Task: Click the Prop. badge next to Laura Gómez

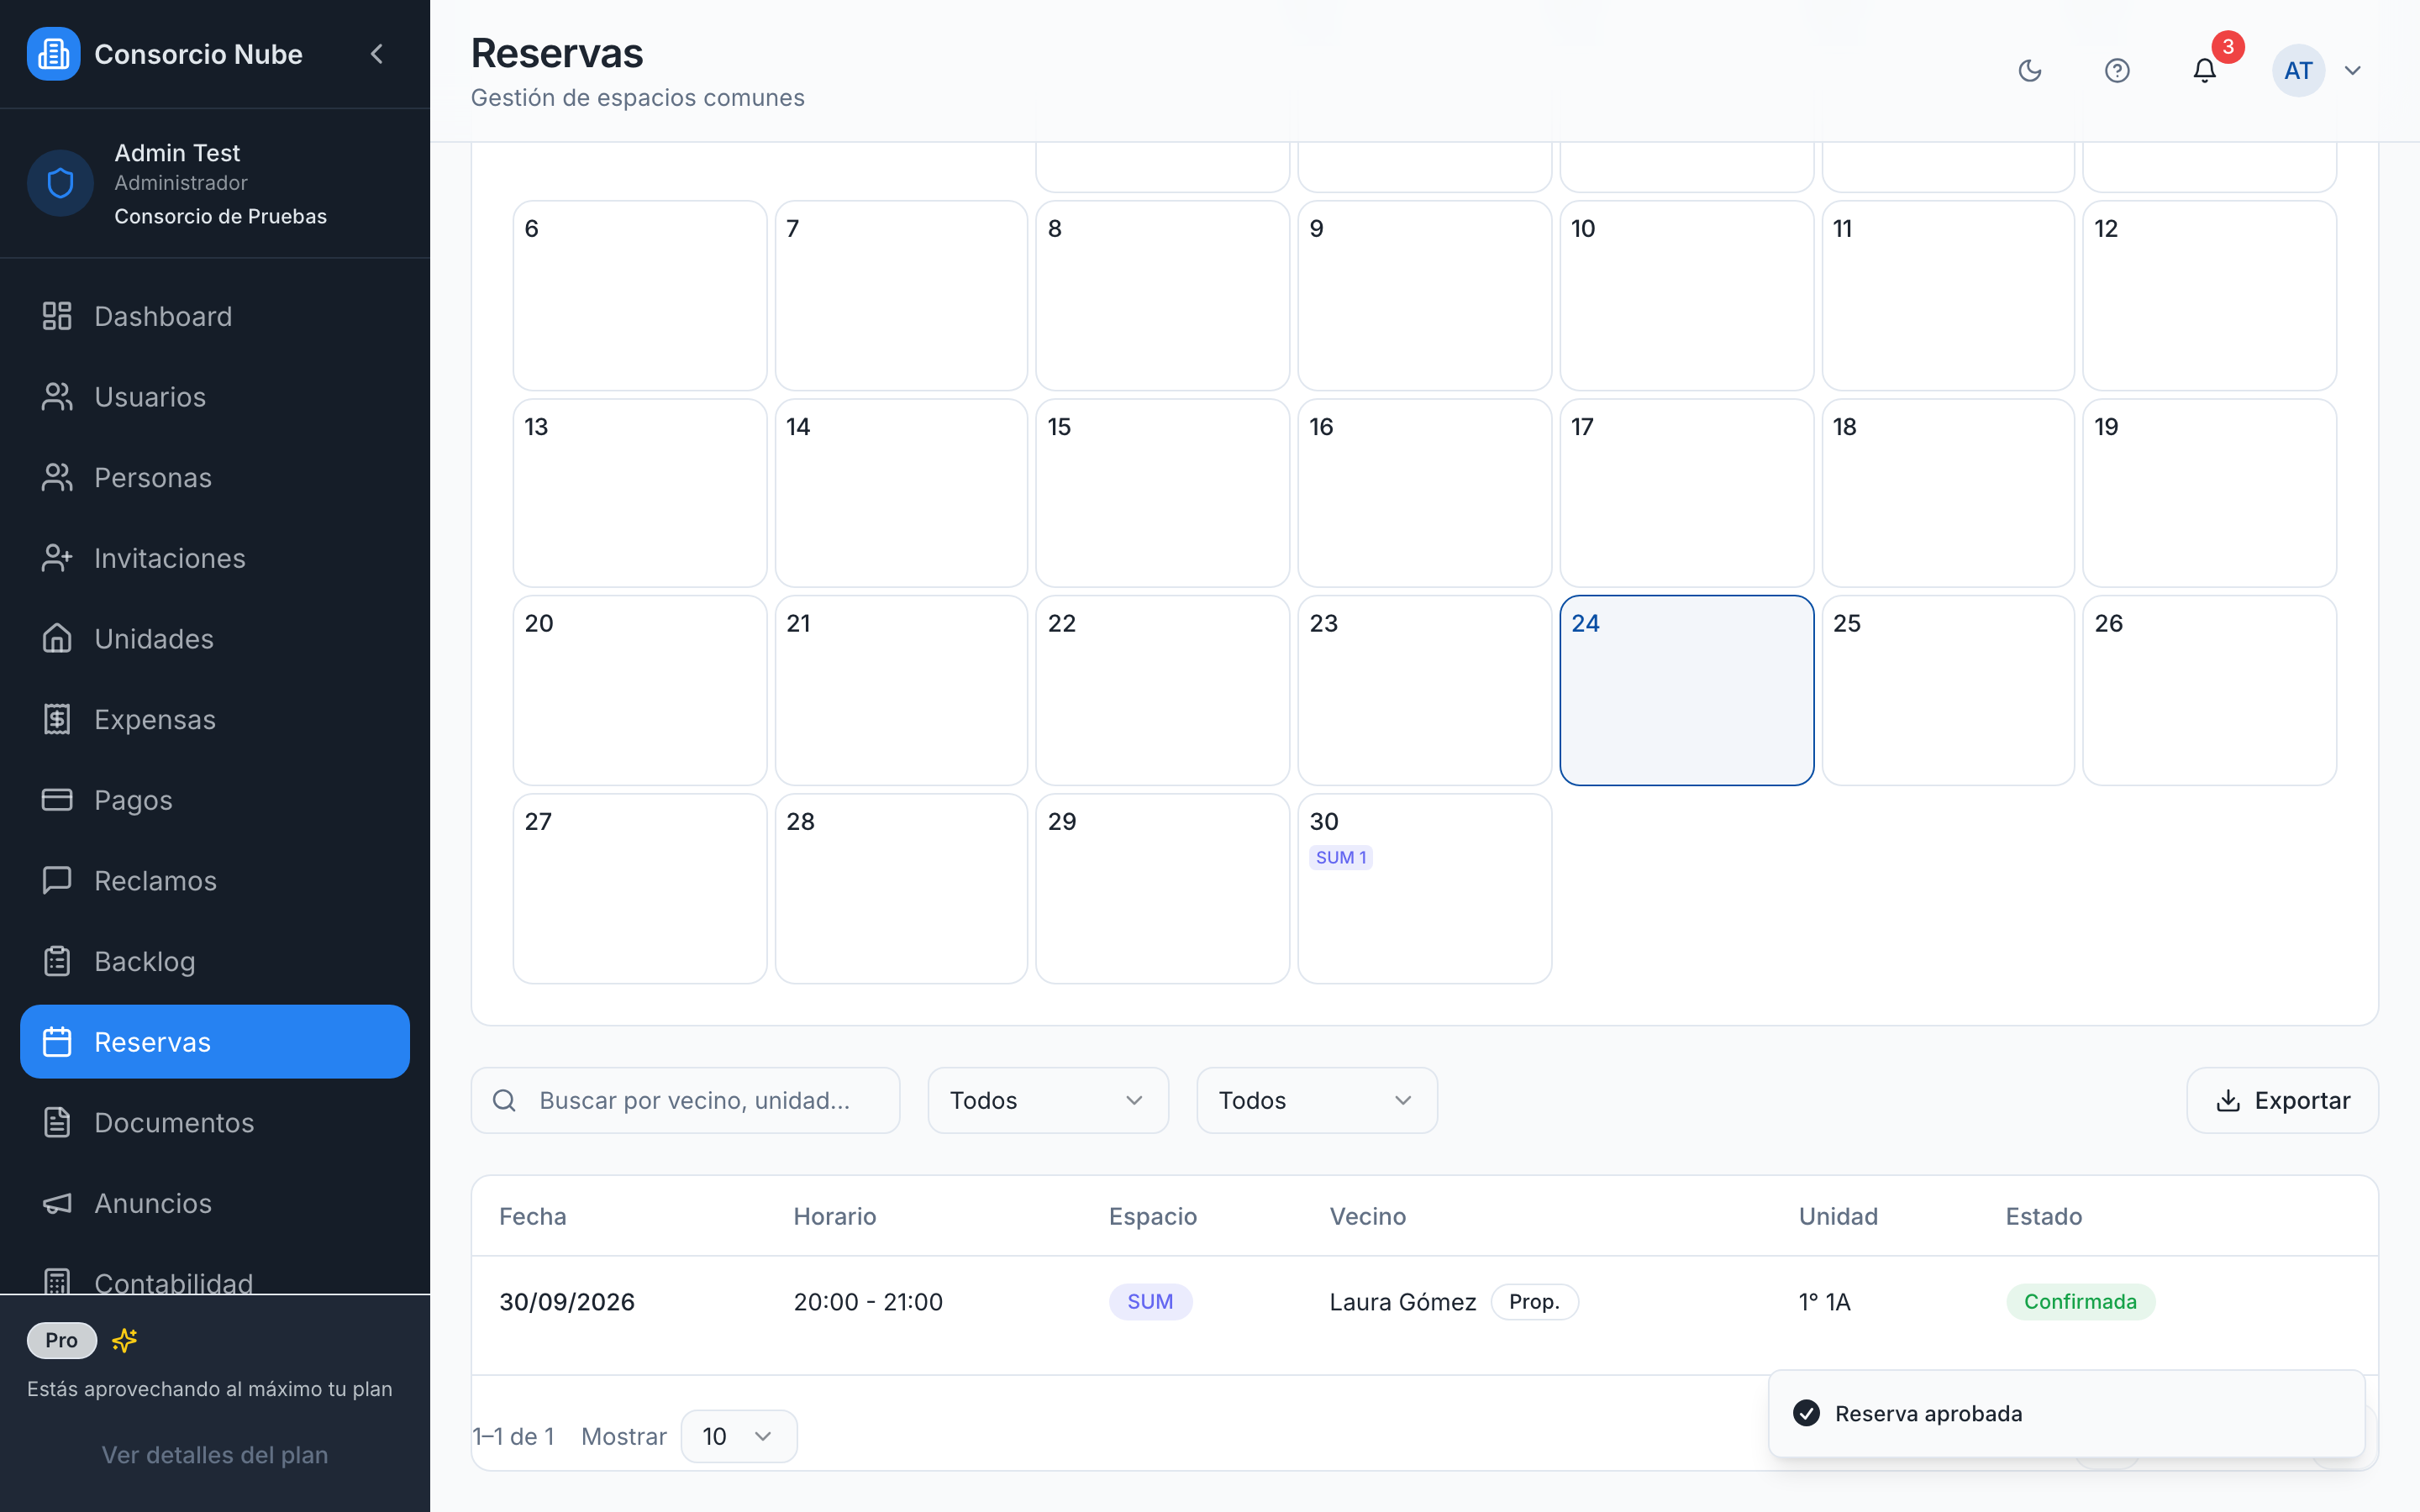Action: (1534, 1301)
